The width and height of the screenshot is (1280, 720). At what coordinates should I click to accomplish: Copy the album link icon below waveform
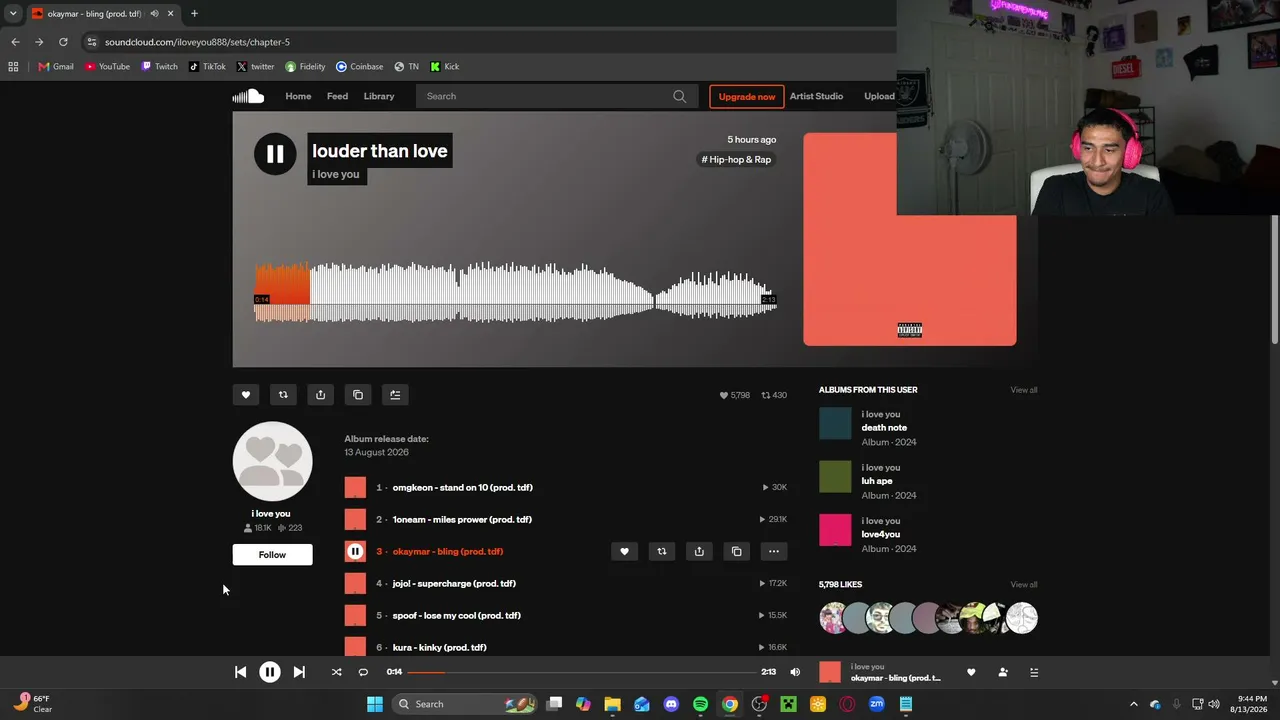pos(358,395)
